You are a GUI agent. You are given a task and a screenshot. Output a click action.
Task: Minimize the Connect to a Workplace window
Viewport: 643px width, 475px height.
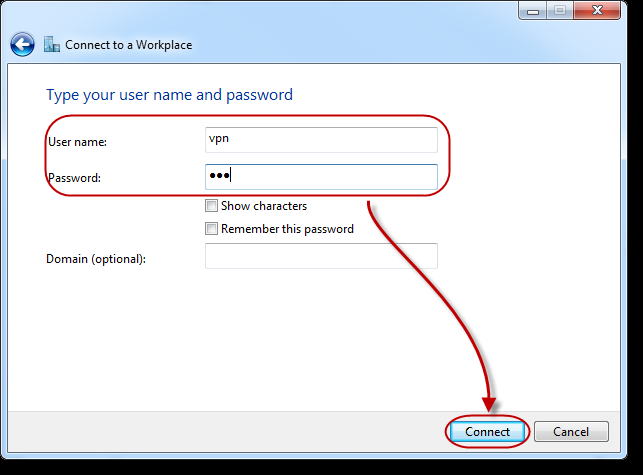click(532, 11)
